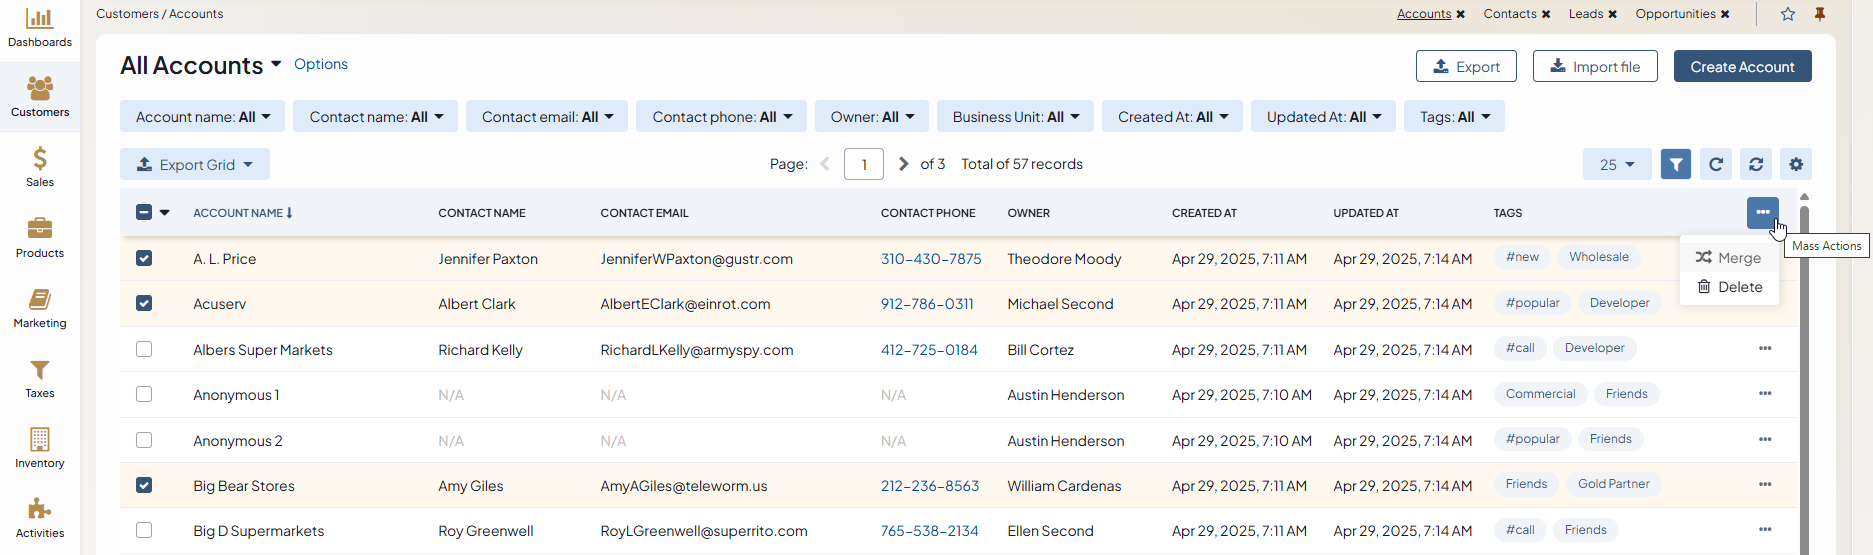
Task: Click the page number input field
Action: coord(864,164)
